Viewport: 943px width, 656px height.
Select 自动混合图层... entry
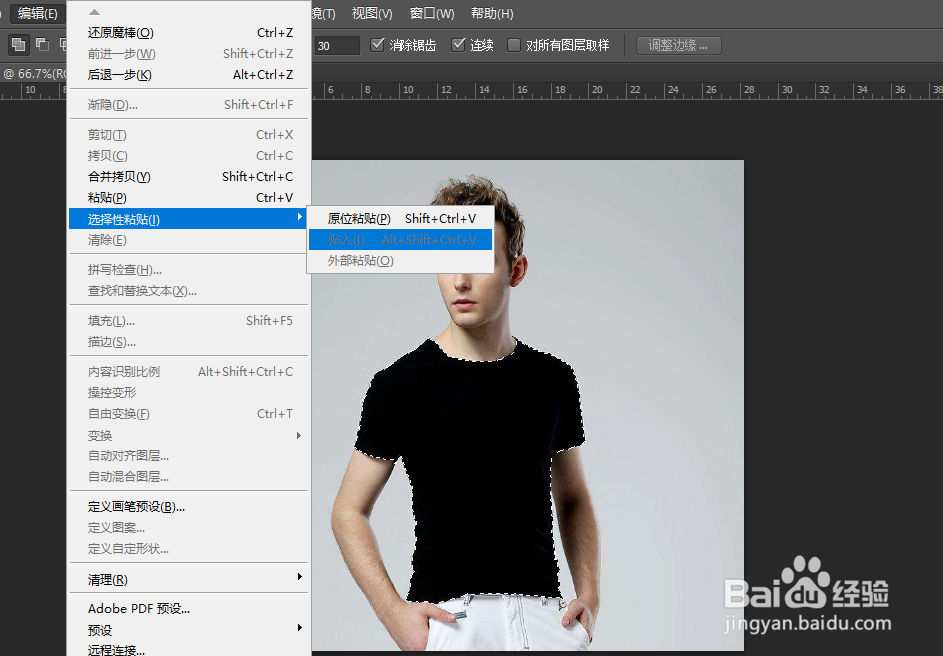click(x=189, y=477)
